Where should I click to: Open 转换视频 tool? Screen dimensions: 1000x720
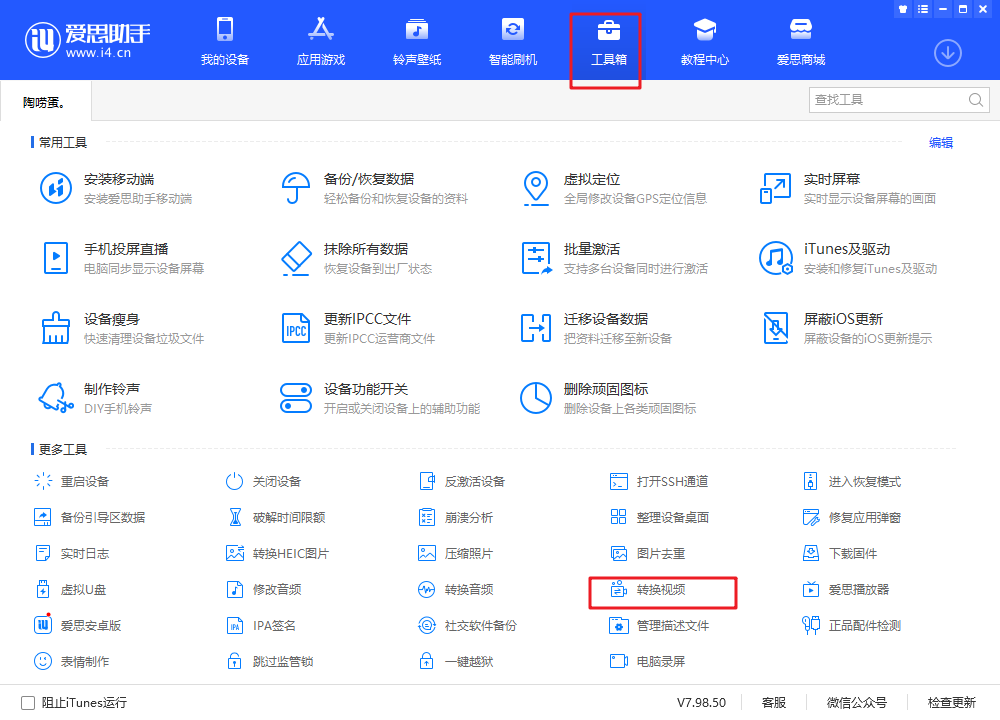pos(647,589)
